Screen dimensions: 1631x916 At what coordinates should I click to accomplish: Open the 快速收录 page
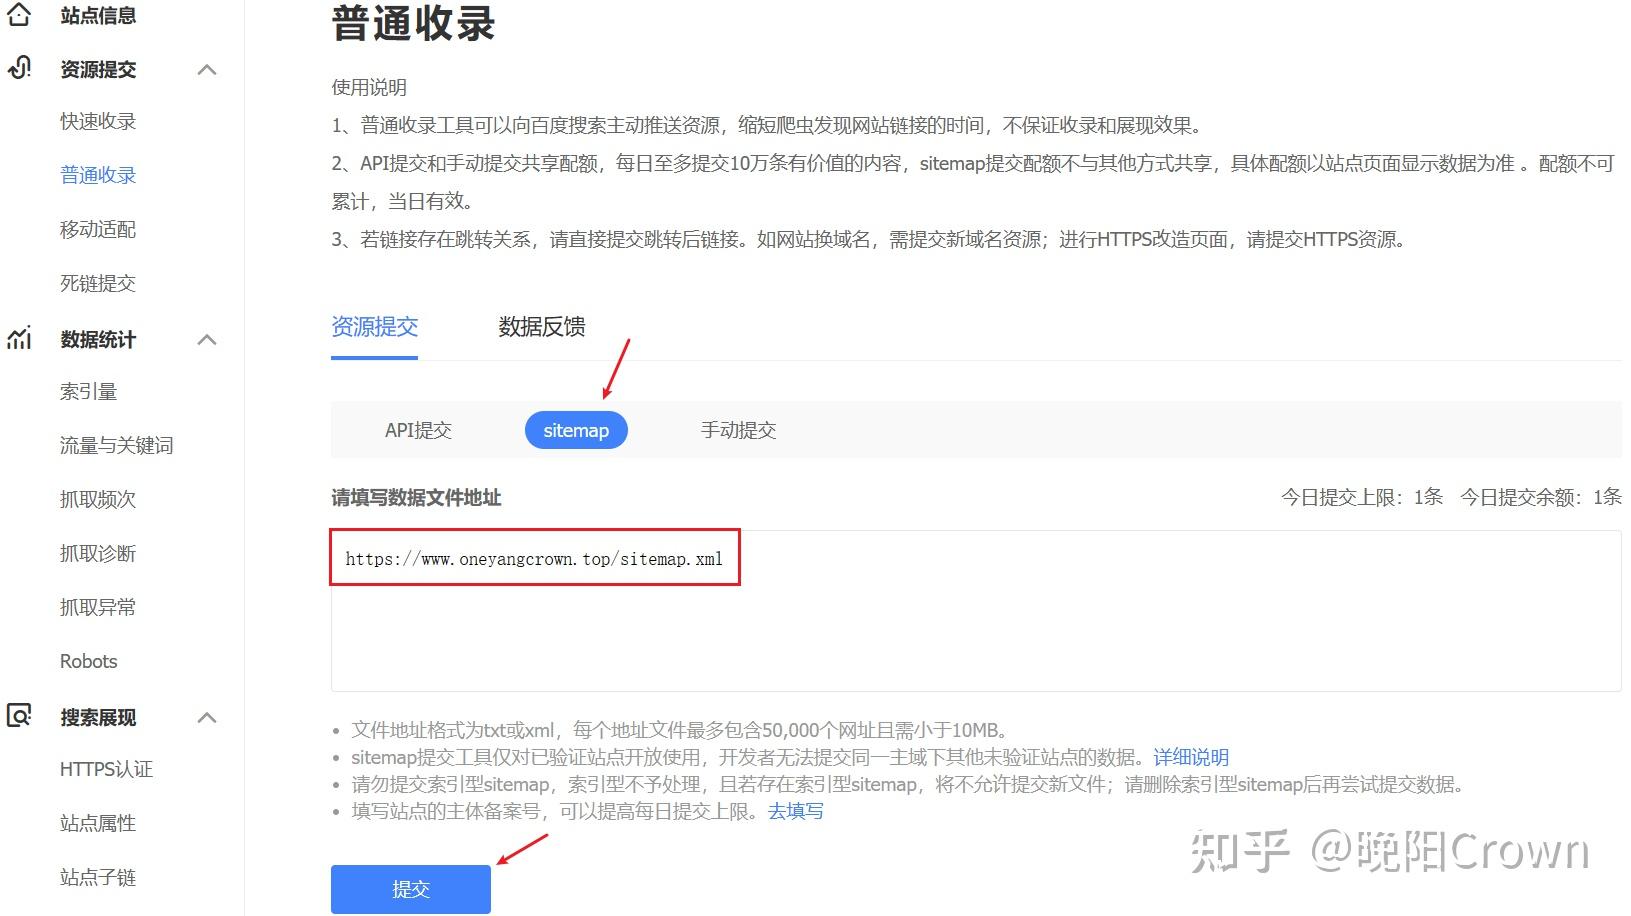tap(96, 121)
